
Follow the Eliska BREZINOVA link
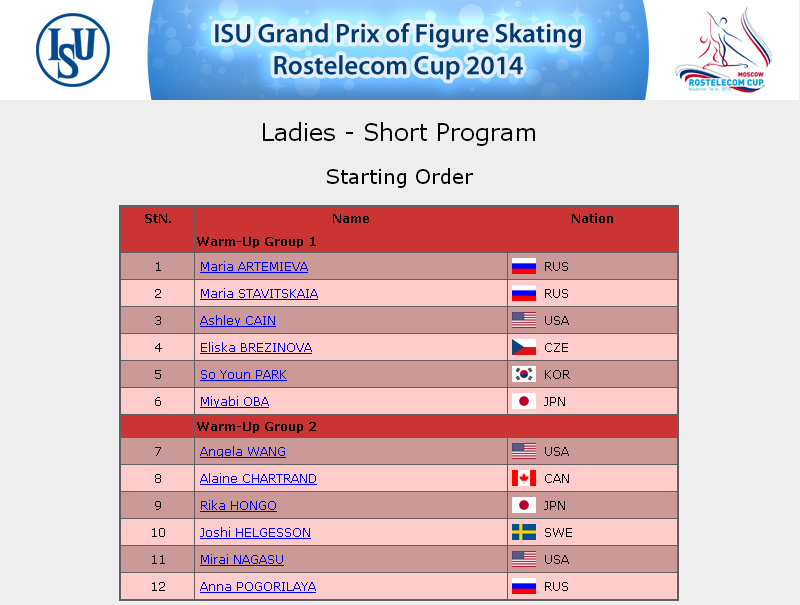tap(256, 347)
